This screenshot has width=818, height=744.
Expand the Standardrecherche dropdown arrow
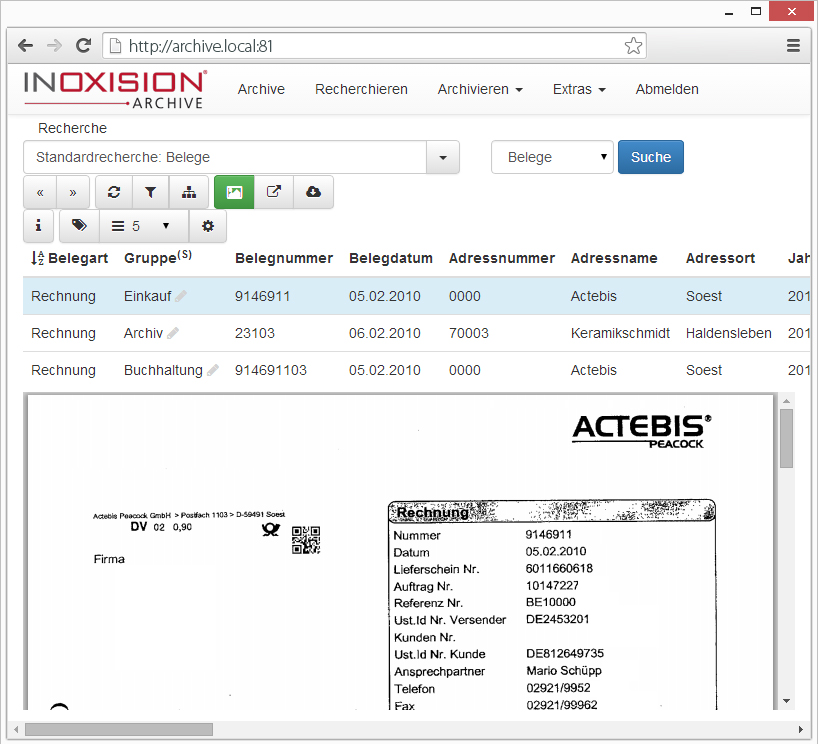(442, 157)
